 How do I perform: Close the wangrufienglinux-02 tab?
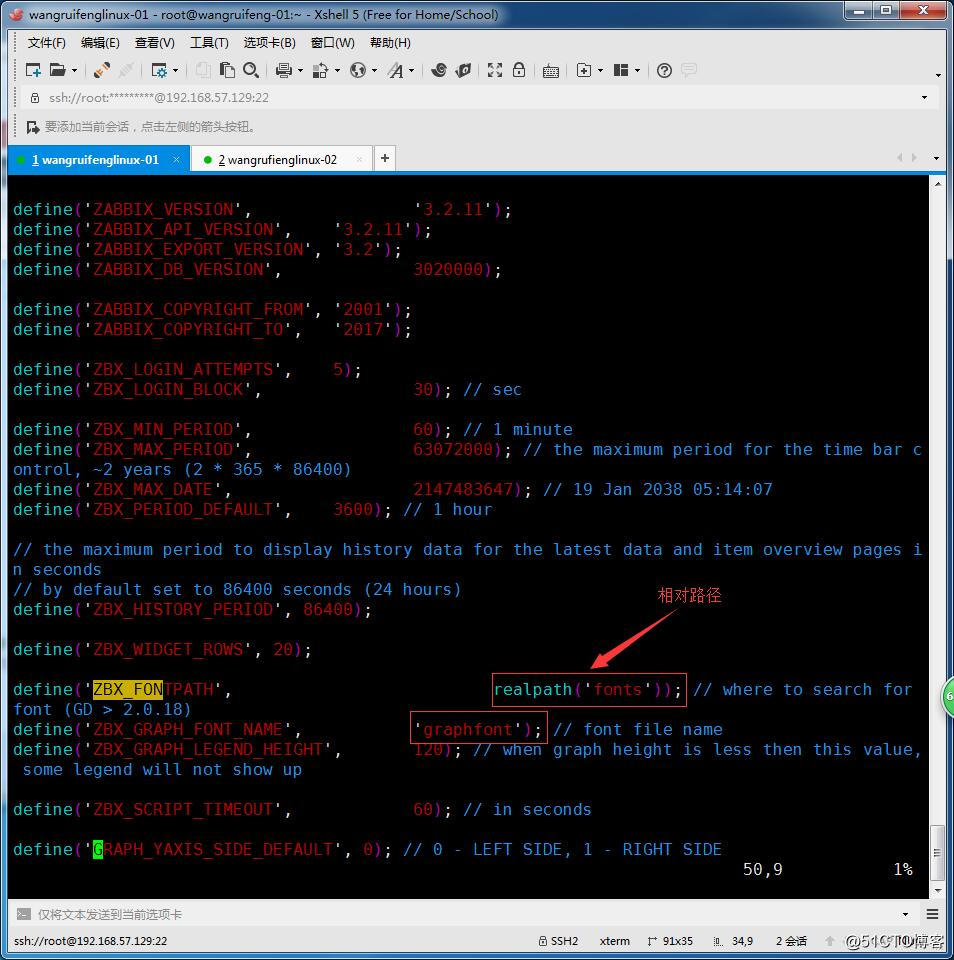click(359, 159)
